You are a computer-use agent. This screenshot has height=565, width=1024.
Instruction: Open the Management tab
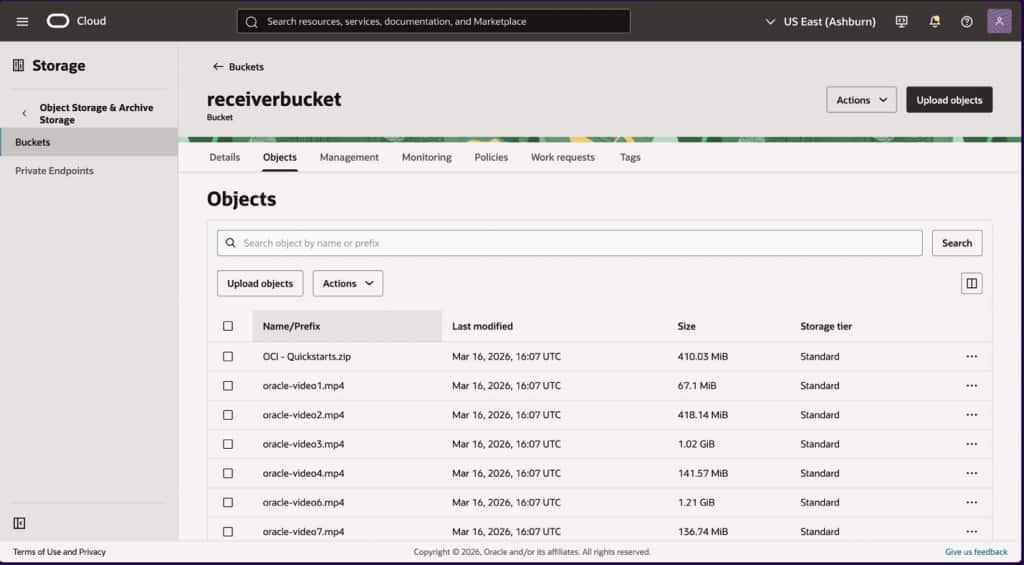click(349, 157)
